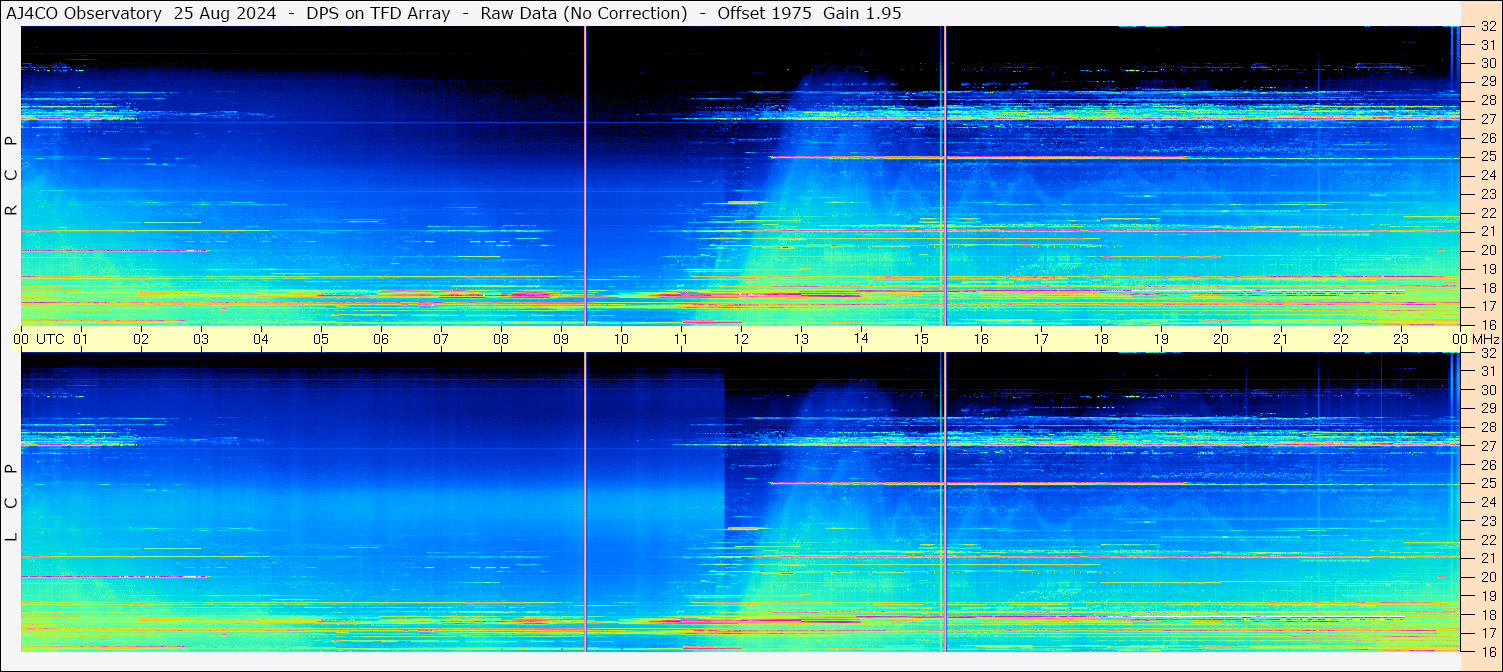Click the 'MHz' unit label on the time axis
The image size is (1503, 672).
(1484, 339)
